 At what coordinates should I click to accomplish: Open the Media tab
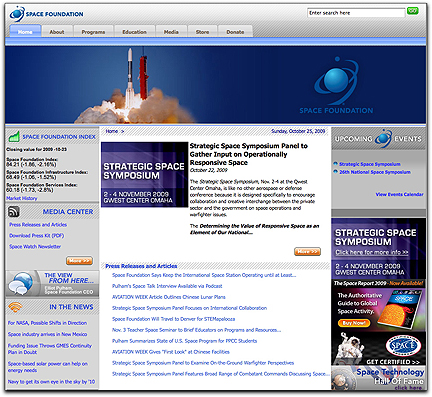171,32
